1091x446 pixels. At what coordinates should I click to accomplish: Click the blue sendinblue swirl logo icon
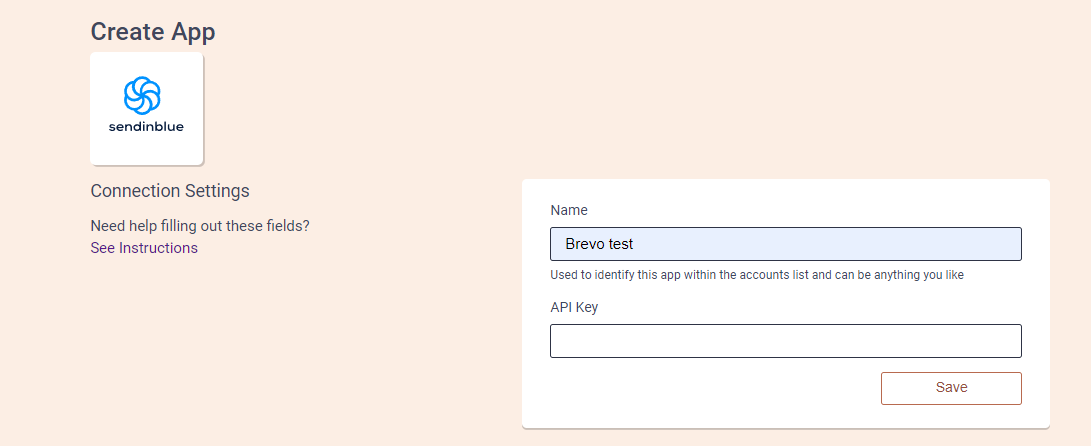click(x=142, y=95)
